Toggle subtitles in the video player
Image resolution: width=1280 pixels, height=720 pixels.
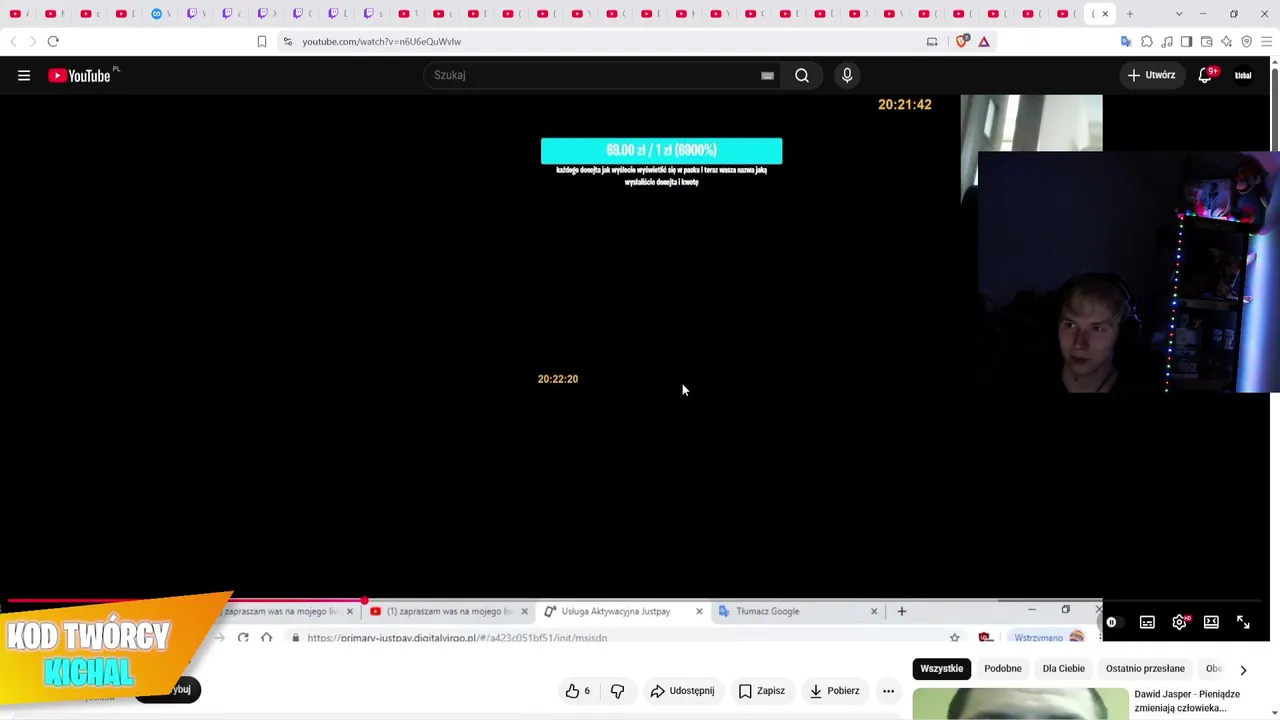(x=1147, y=622)
